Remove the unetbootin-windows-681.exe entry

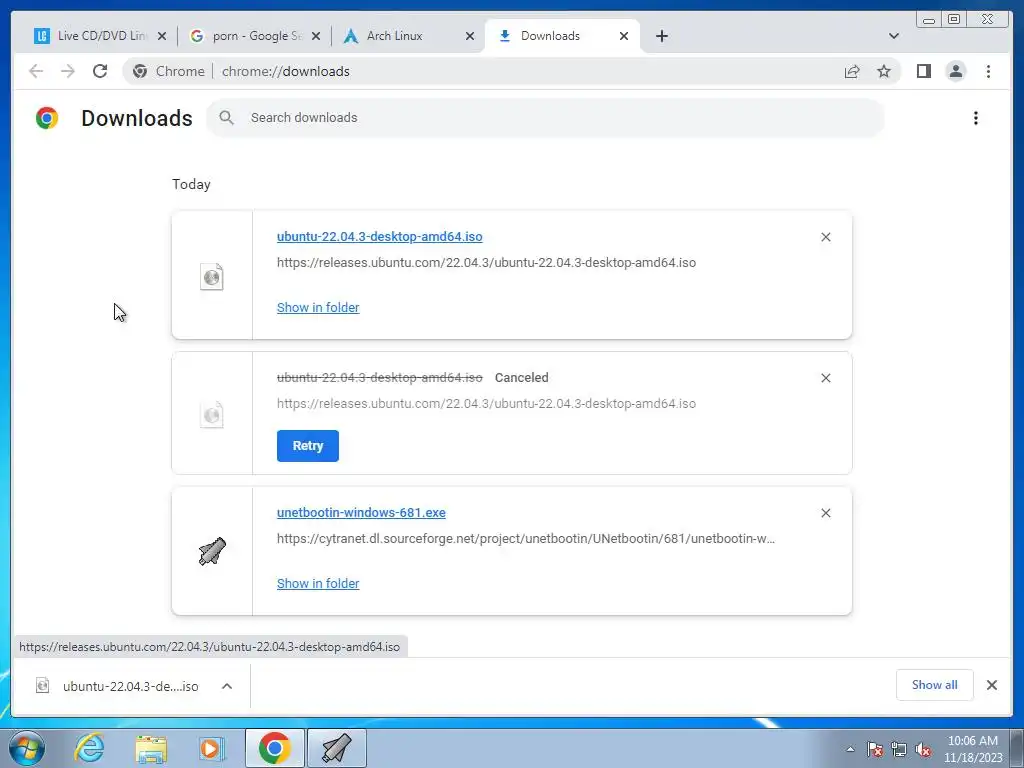825,513
